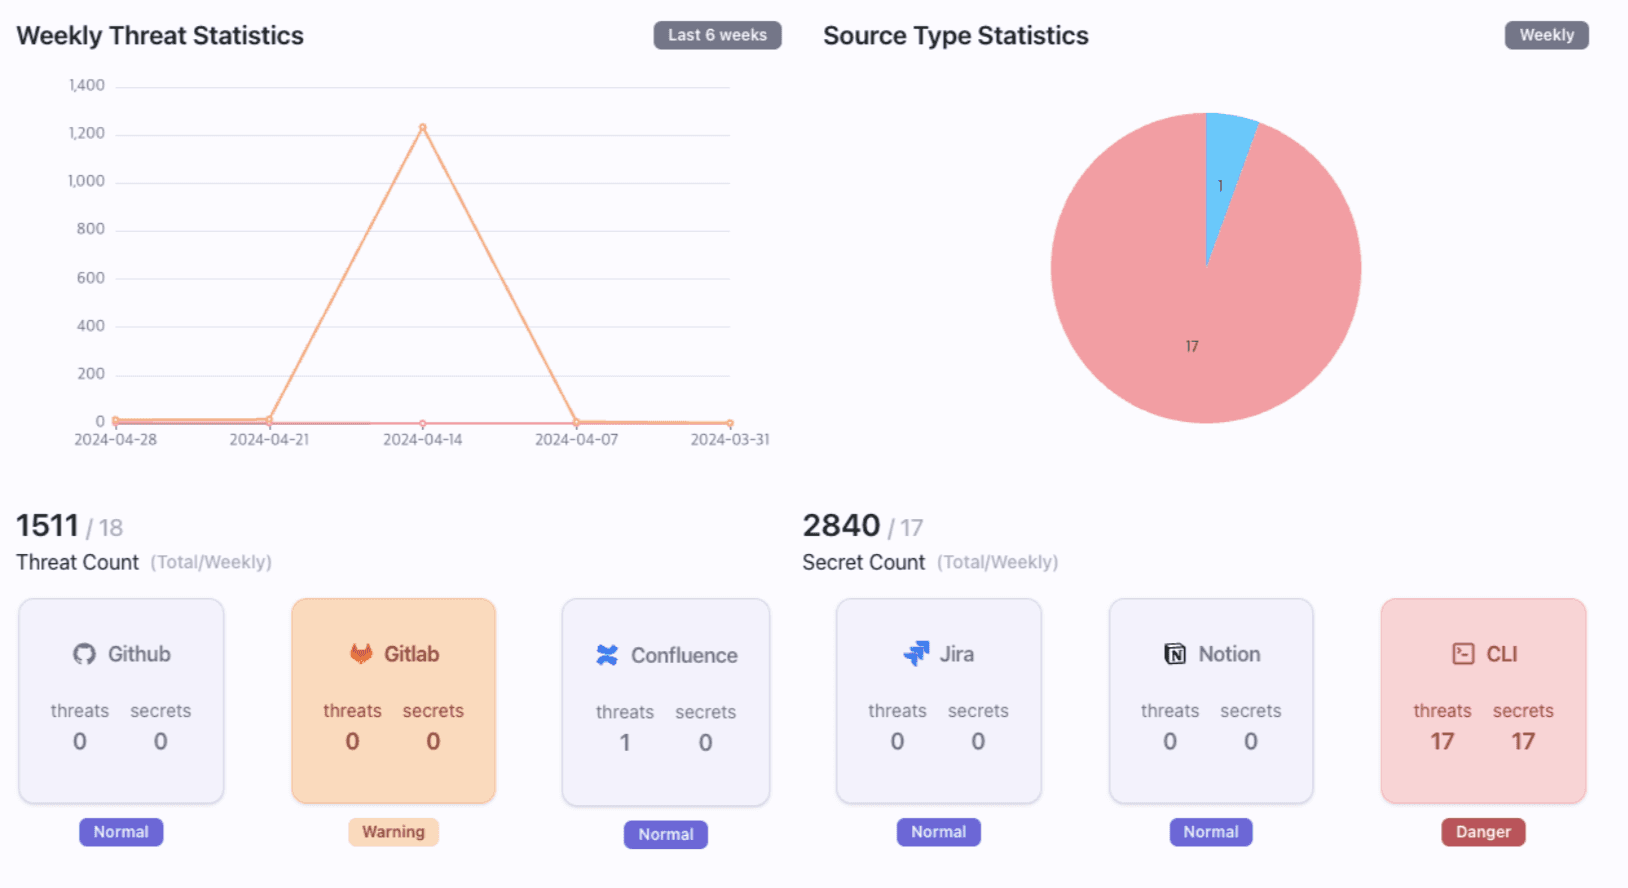1628x888 pixels.
Task: Select the CLI terminal icon
Action: coord(1463,653)
